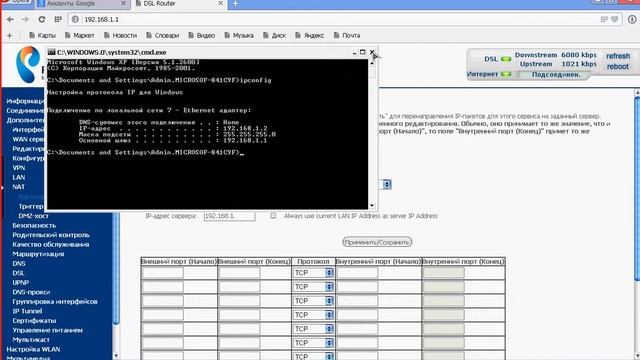Open the Карты bookmark
Screen dimensions: 640x360
coord(42,36)
